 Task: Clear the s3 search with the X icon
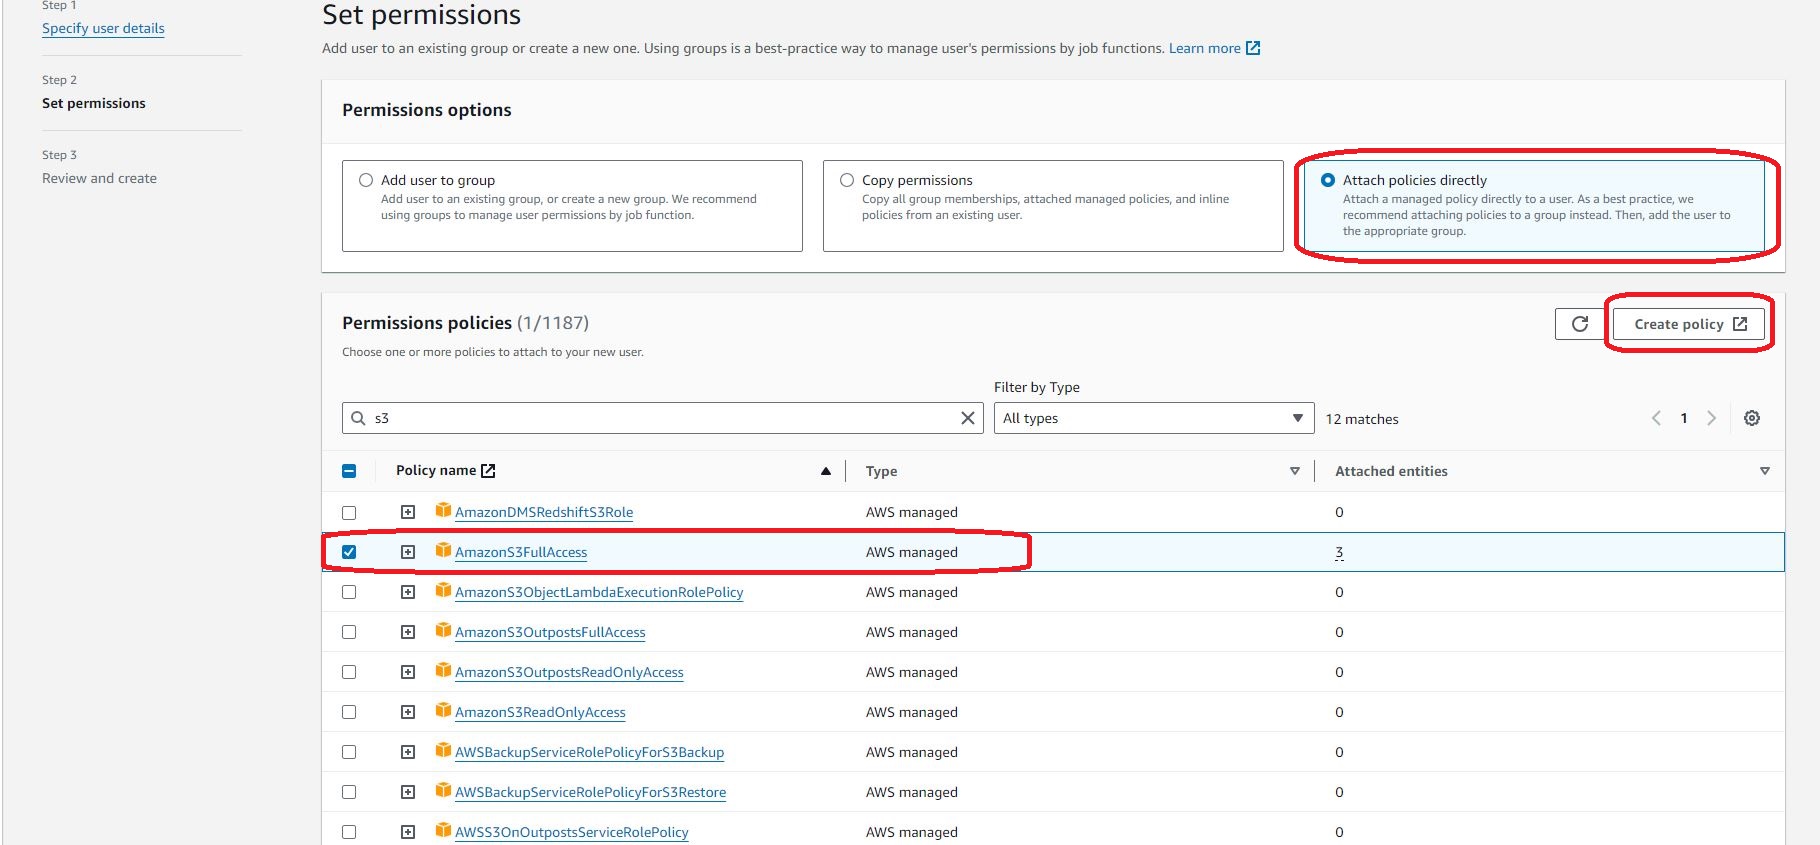[967, 418]
